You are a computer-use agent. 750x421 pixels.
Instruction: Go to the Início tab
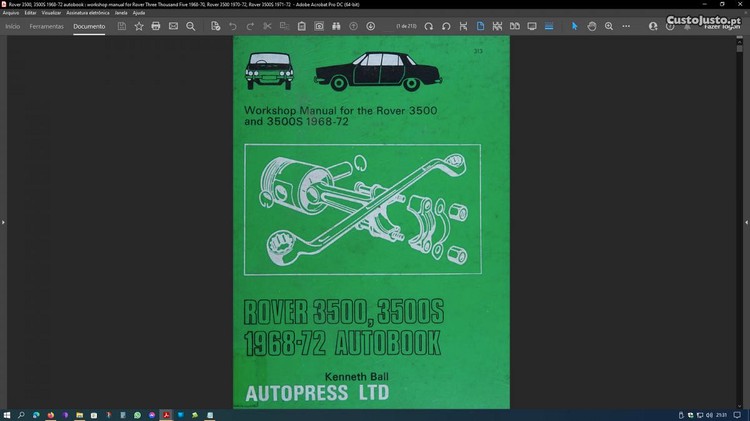click(x=12, y=26)
